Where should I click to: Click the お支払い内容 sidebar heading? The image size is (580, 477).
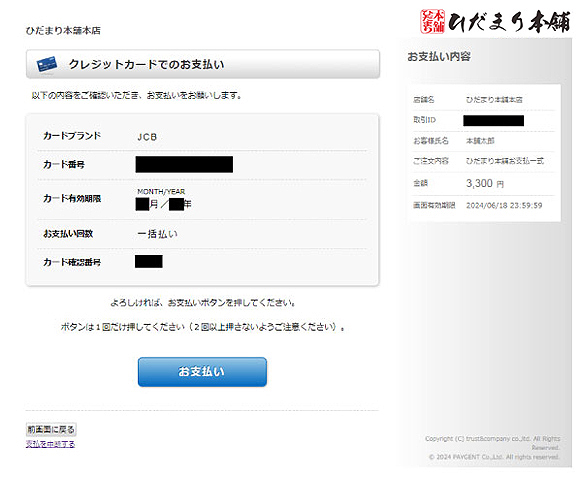click(x=439, y=57)
